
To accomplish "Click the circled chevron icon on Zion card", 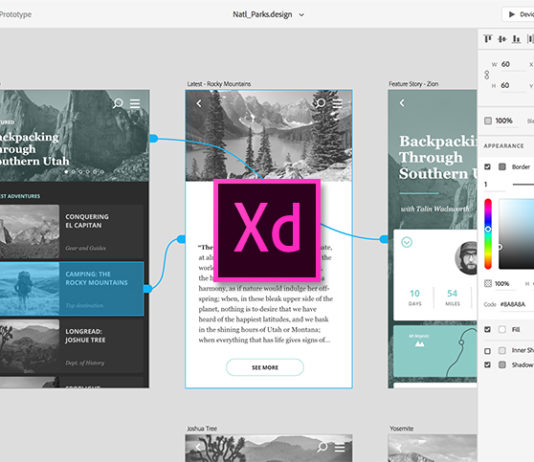I will [x=407, y=242].
